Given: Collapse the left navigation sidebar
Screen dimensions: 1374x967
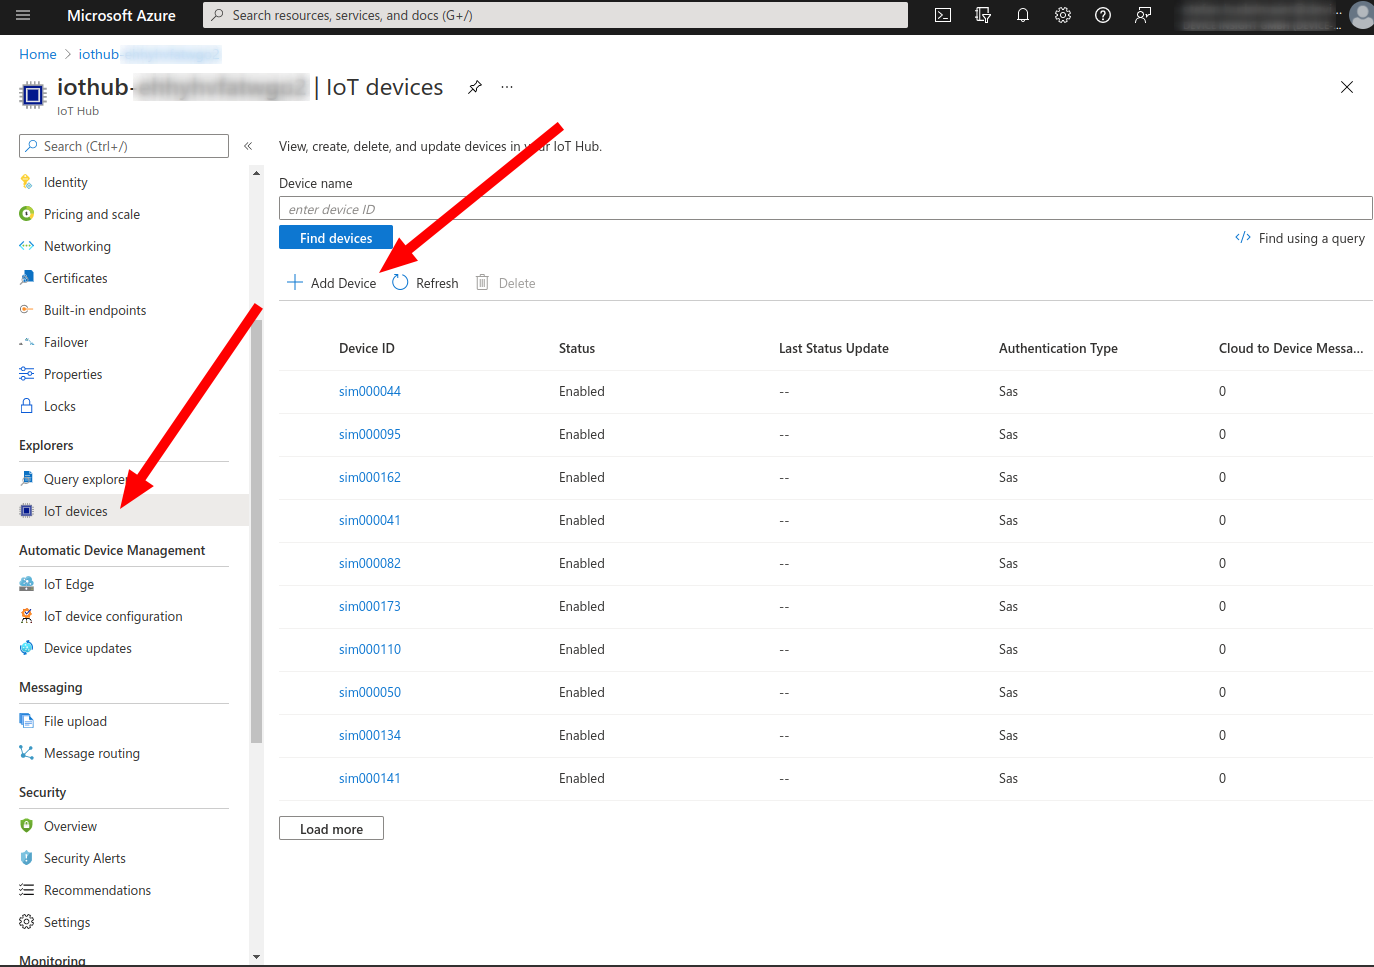Looking at the screenshot, I should pos(248,146).
